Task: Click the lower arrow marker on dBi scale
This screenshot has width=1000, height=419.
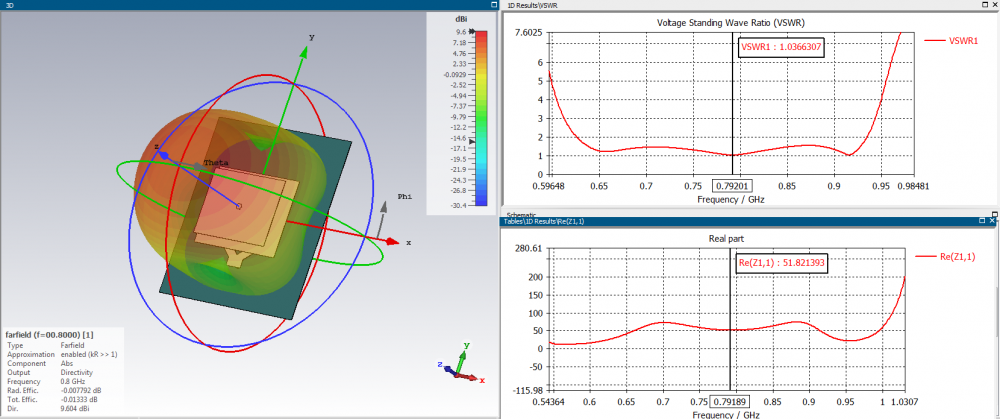Action: pyautogui.click(x=473, y=142)
